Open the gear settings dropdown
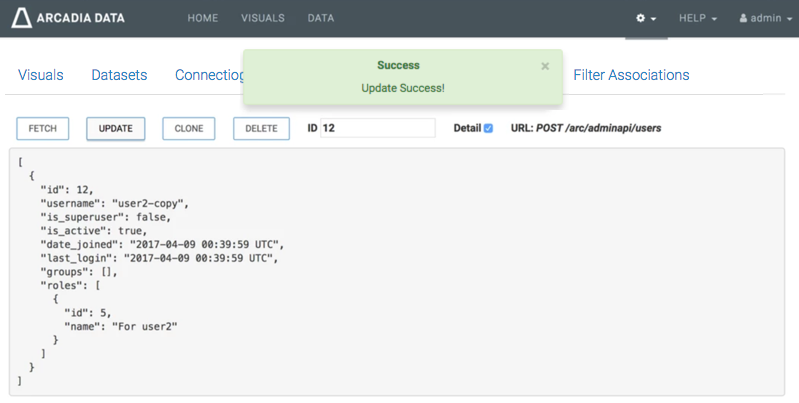 (x=646, y=19)
